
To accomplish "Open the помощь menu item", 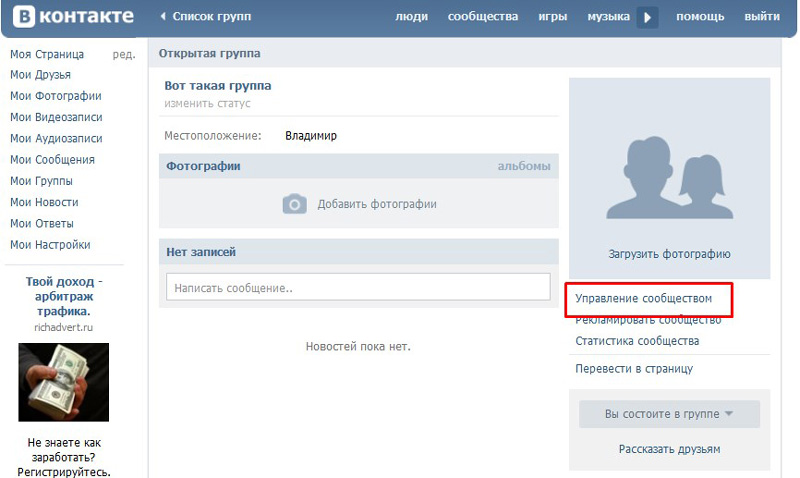I will pyautogui.click(x=700, y=16).
